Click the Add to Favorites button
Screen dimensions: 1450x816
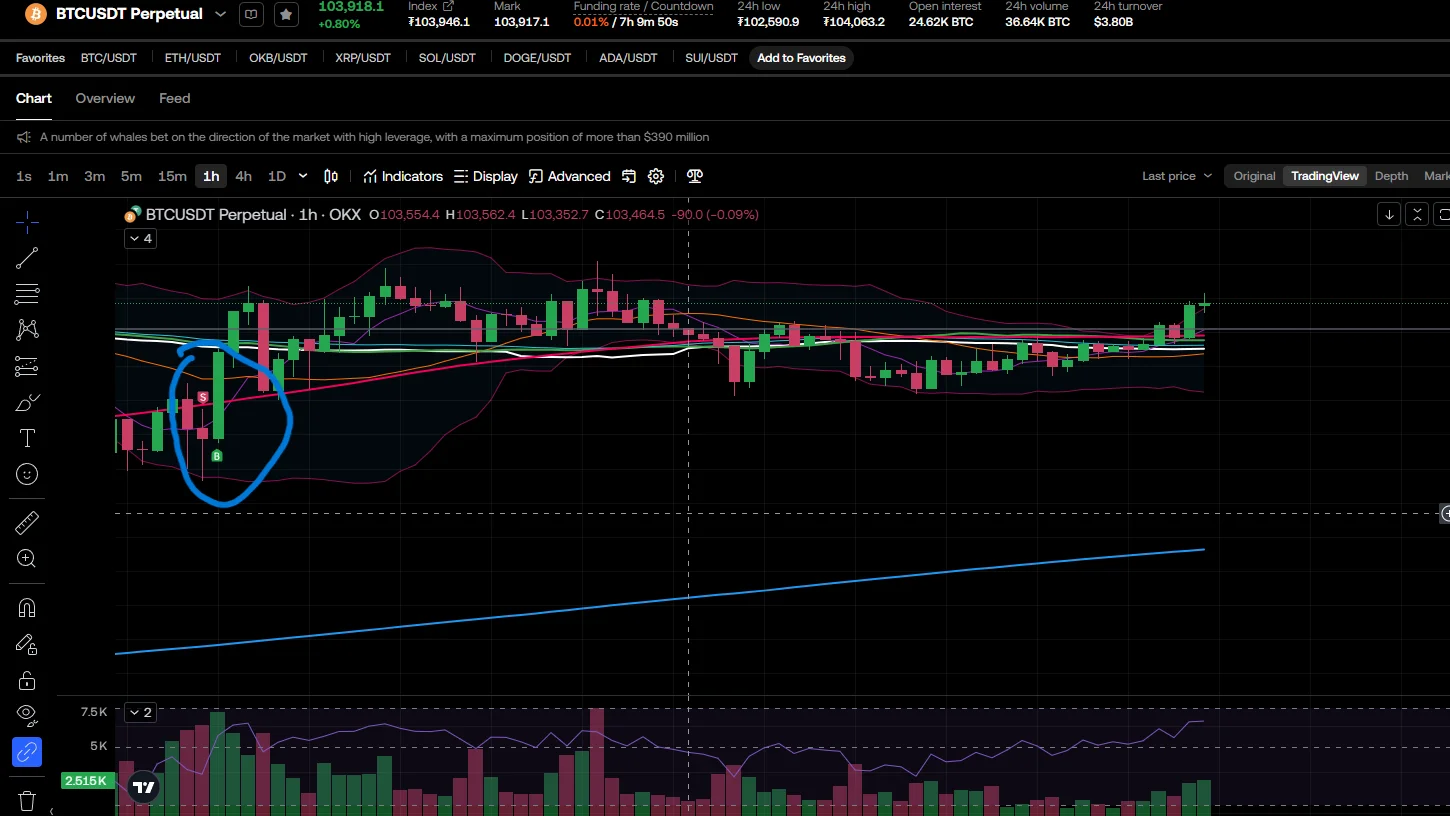[x=801, y=58]
